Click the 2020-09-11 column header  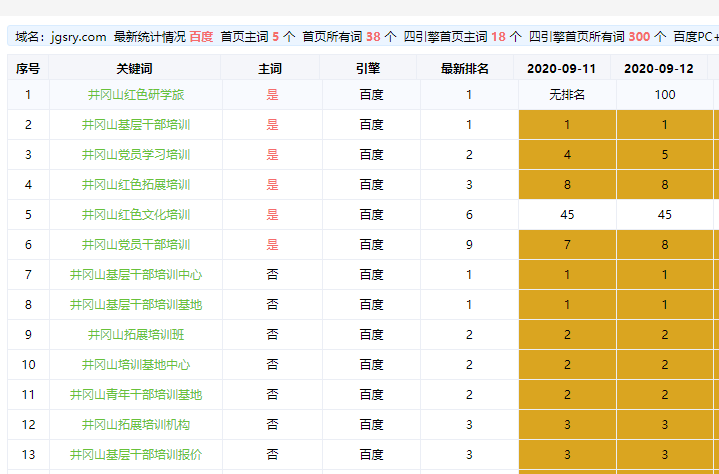click(561, 69)
